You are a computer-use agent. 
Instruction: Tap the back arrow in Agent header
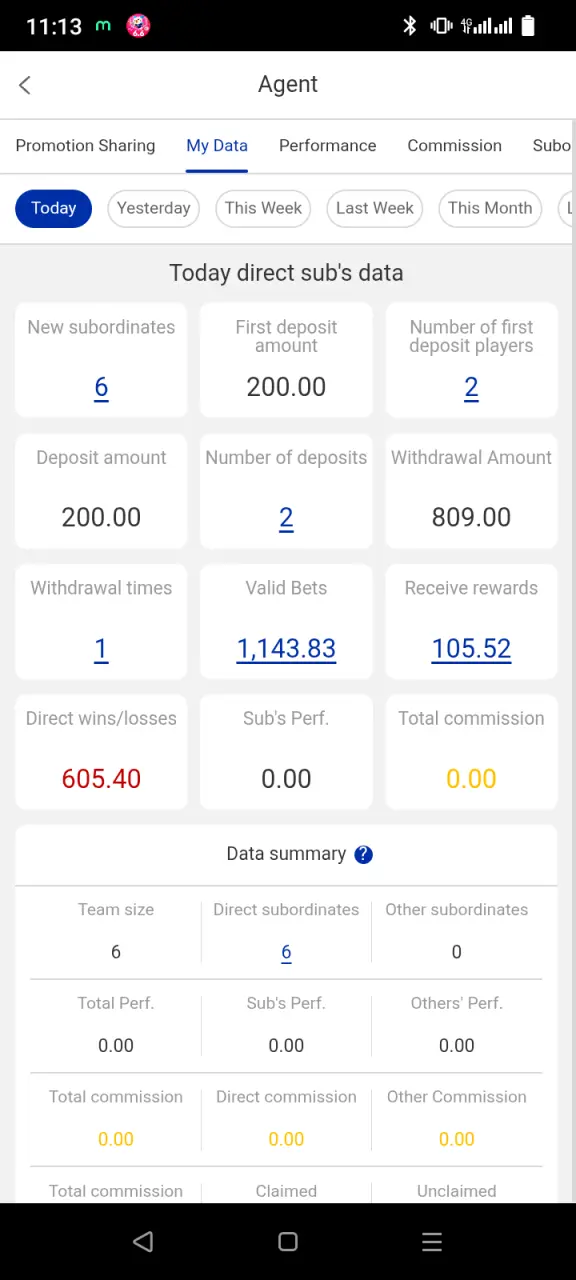(x=25, y=85)
